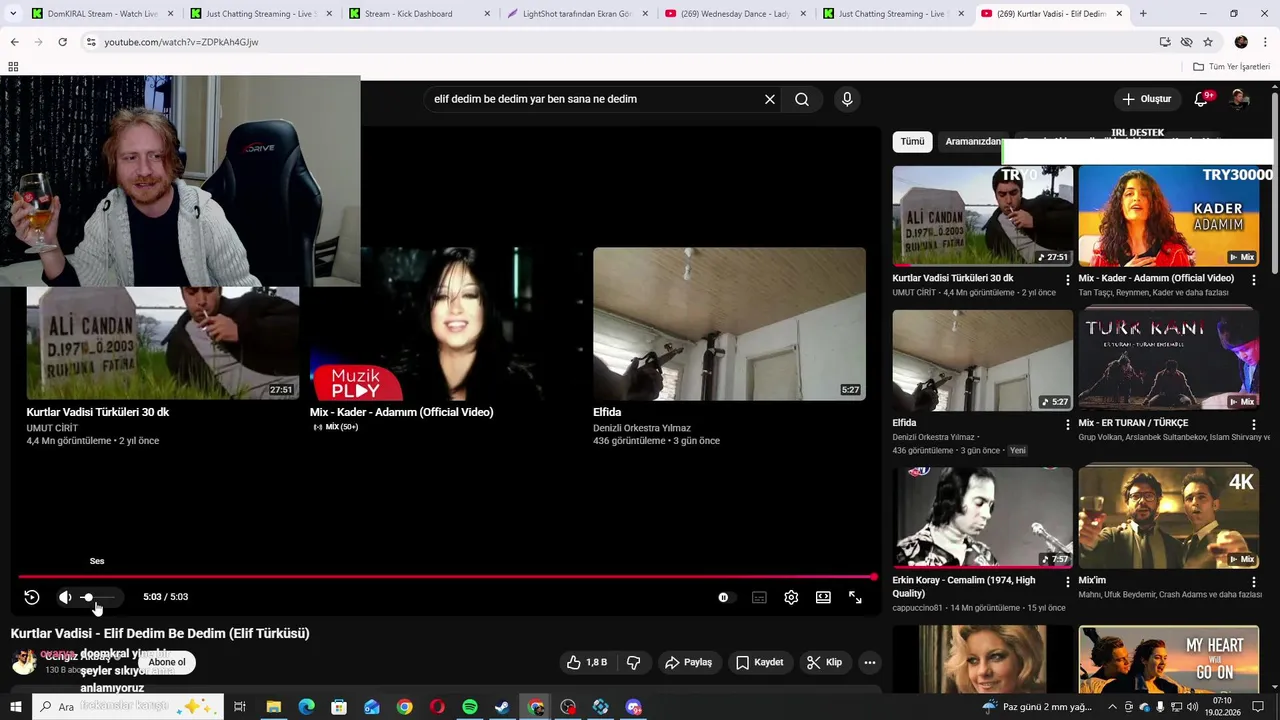
Task: Click the red video progress bar
Action: 447,577
